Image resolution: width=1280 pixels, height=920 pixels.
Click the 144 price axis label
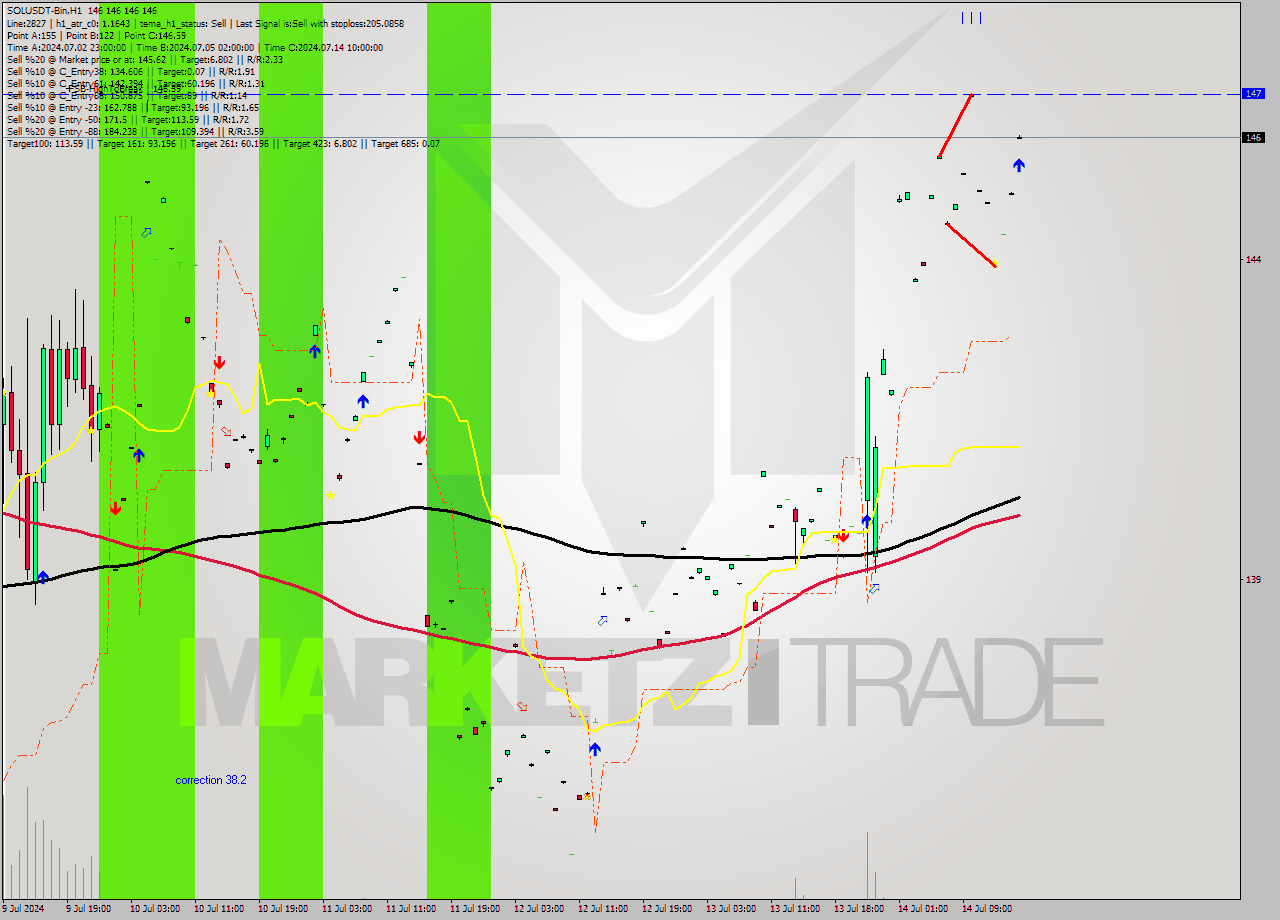[x=1253, y=259]
